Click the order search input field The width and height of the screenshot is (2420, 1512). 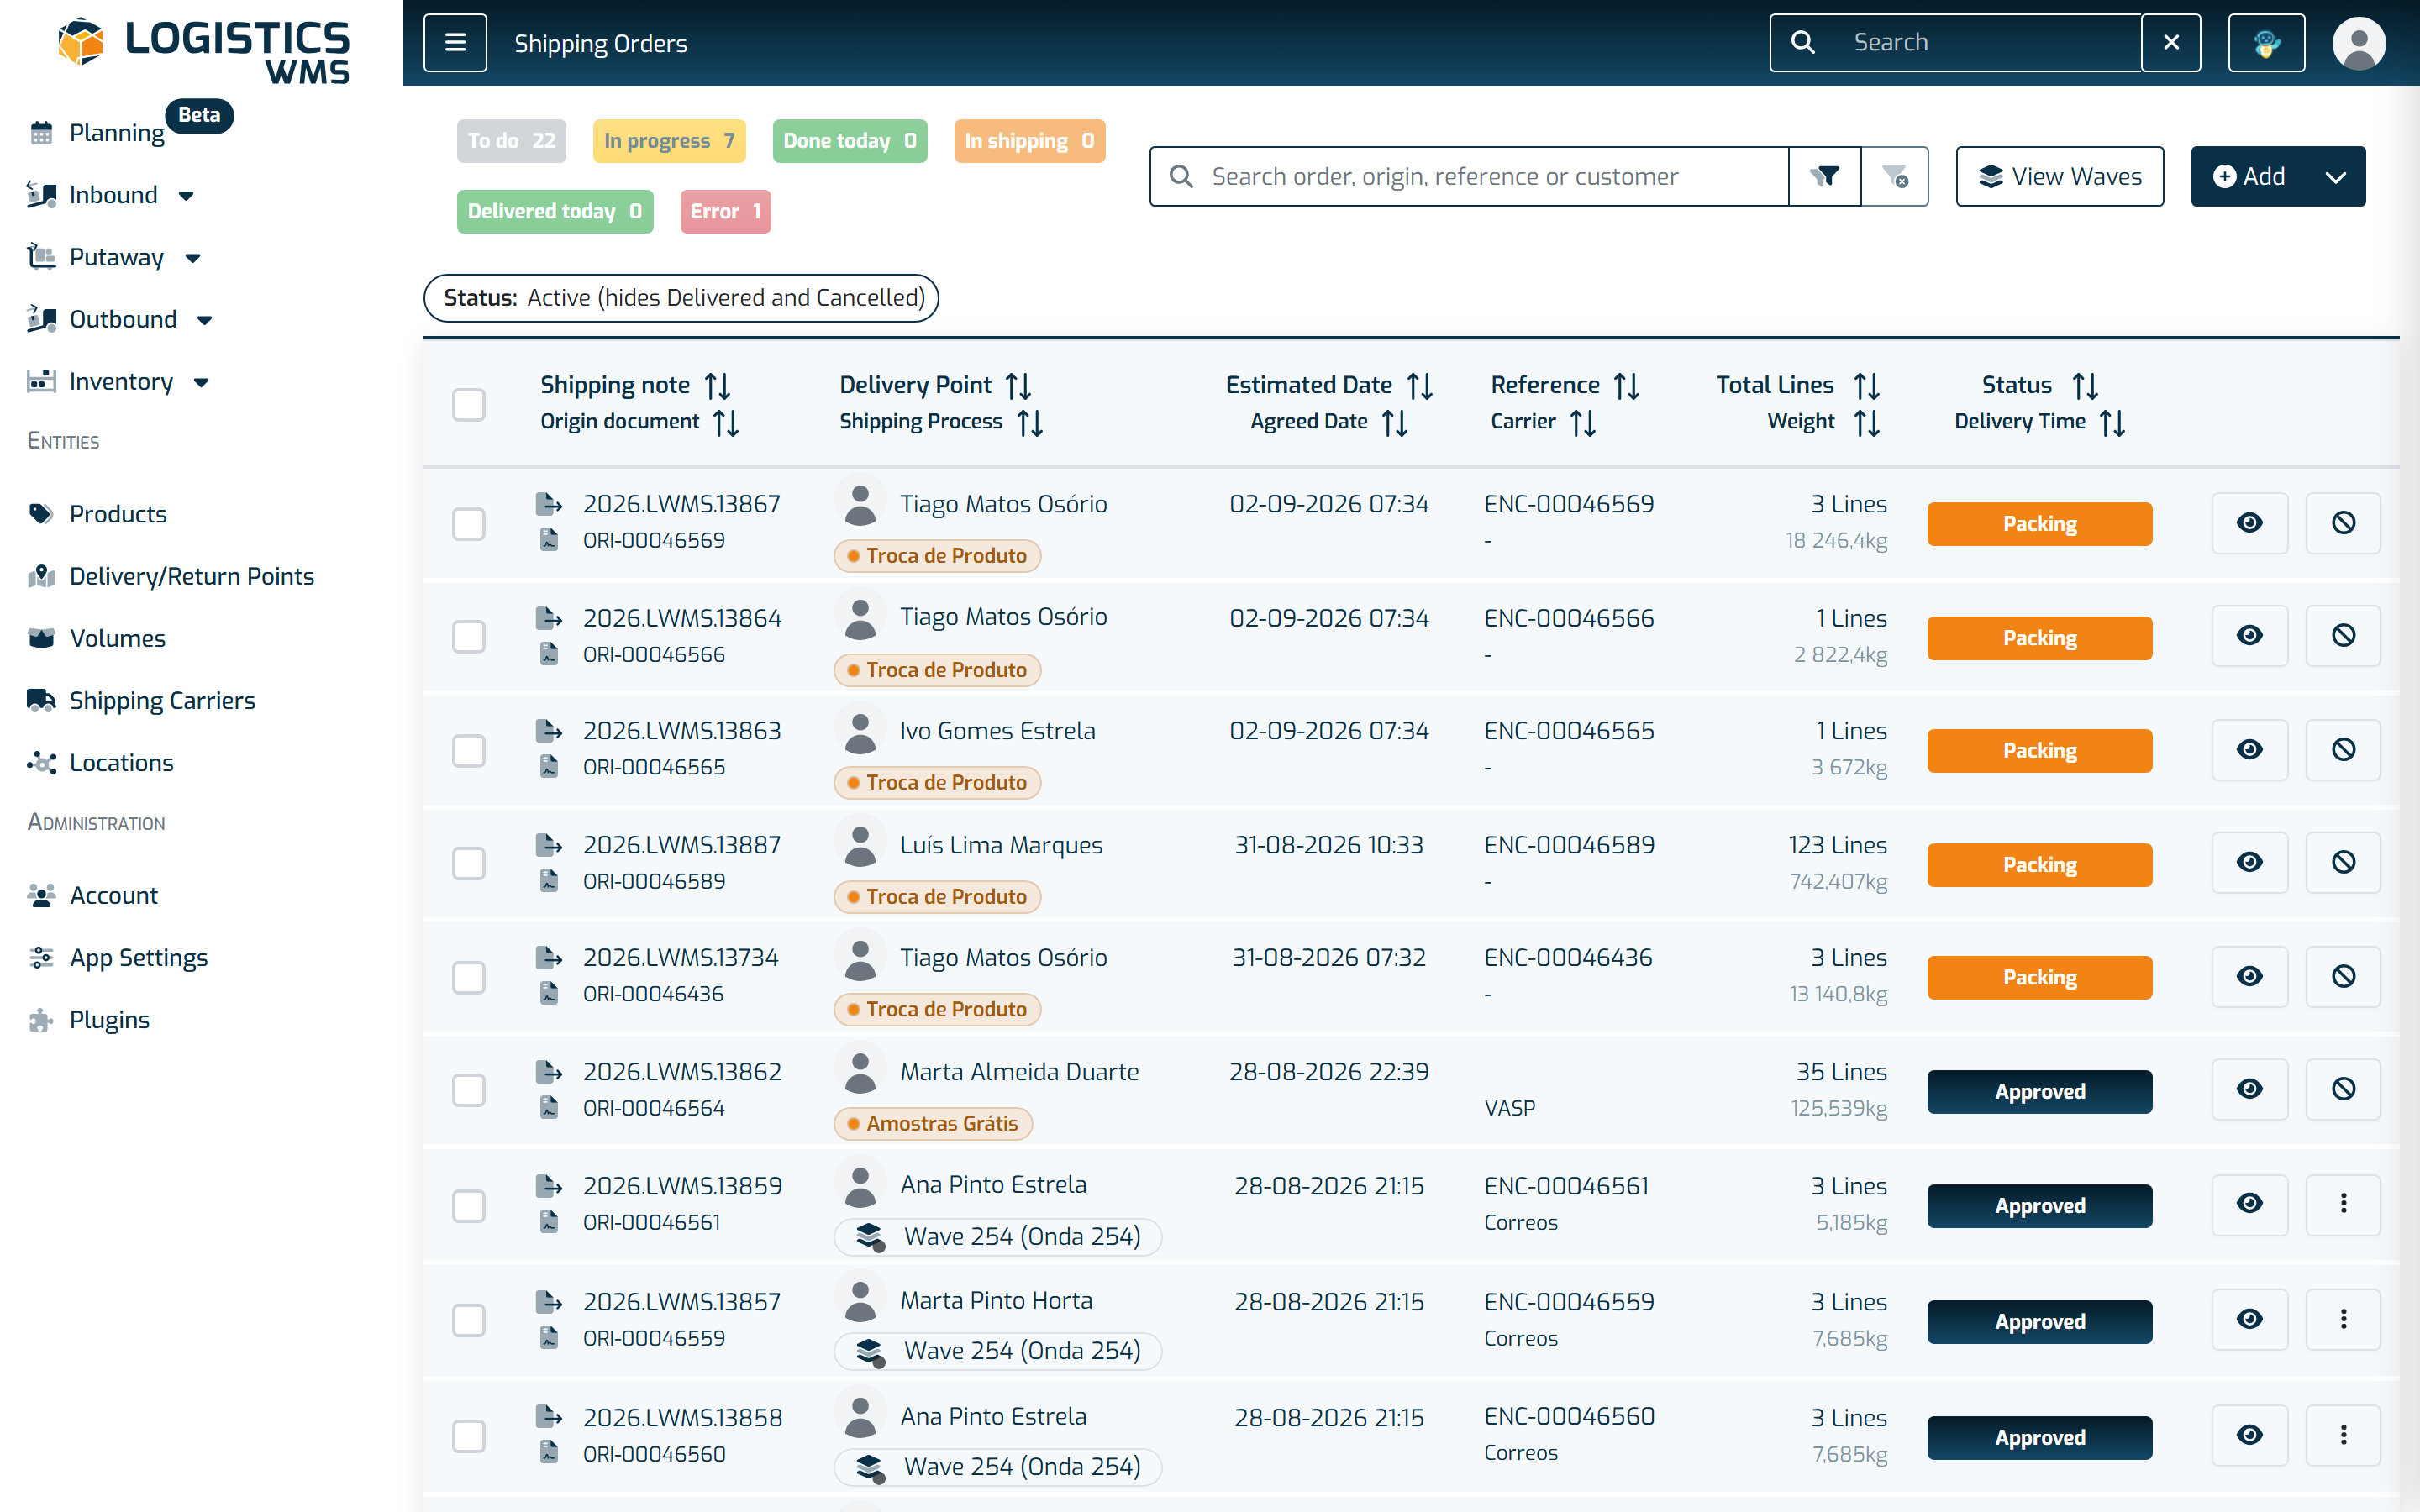(1469, 176)
